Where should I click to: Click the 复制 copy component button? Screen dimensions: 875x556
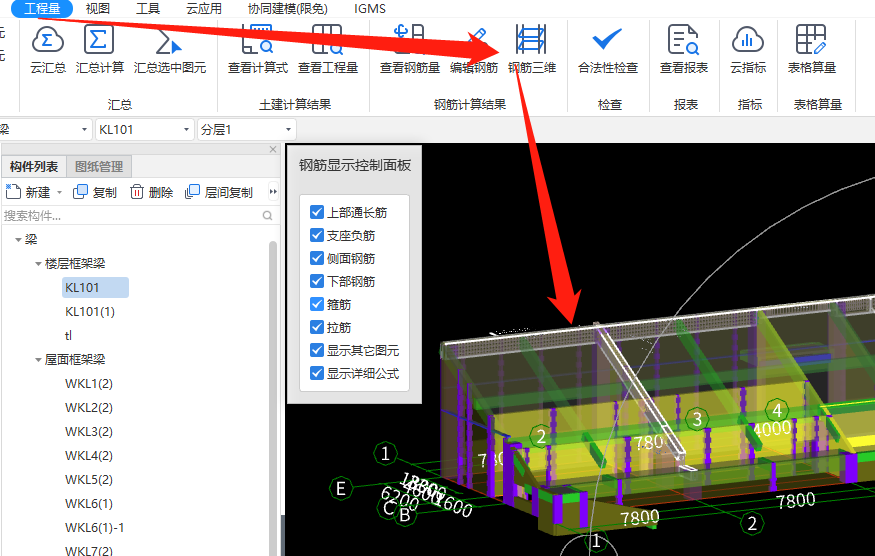click(x=95, y=192)
